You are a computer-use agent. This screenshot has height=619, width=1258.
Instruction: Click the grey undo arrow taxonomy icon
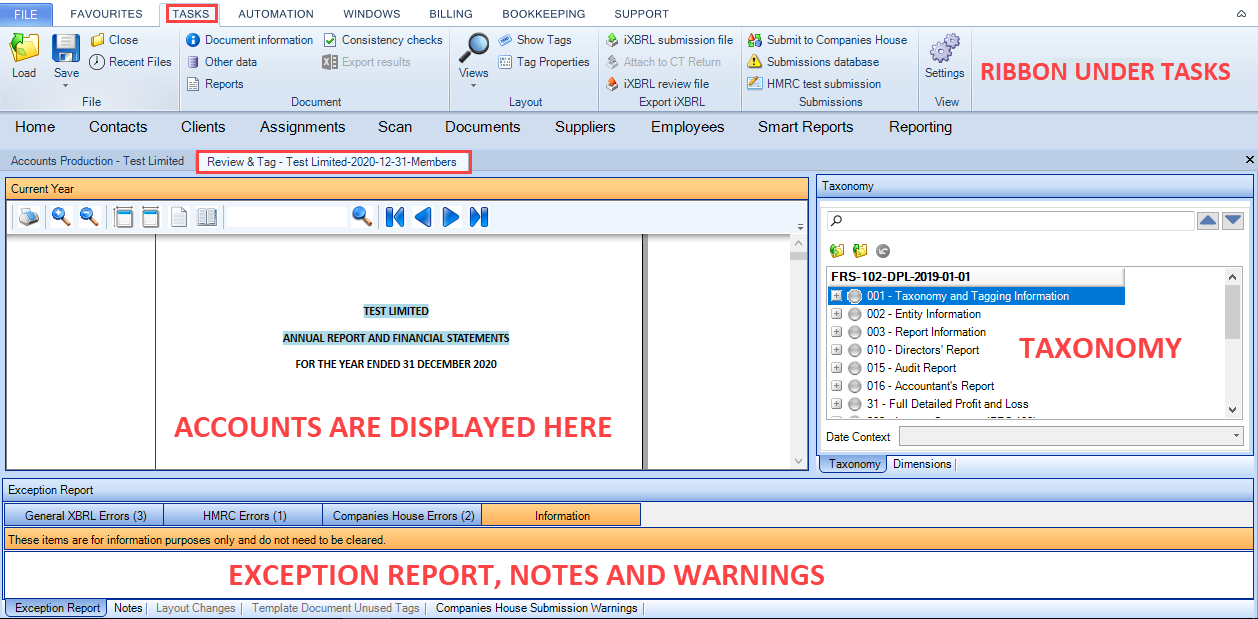(883, 251)
